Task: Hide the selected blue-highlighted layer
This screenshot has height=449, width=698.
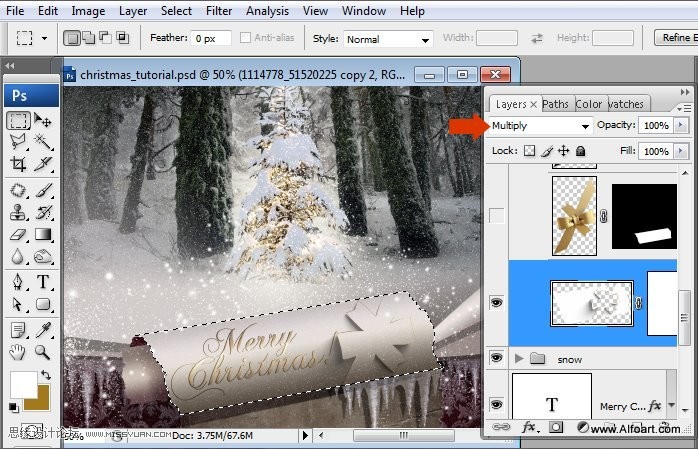Action: point(496,303)
